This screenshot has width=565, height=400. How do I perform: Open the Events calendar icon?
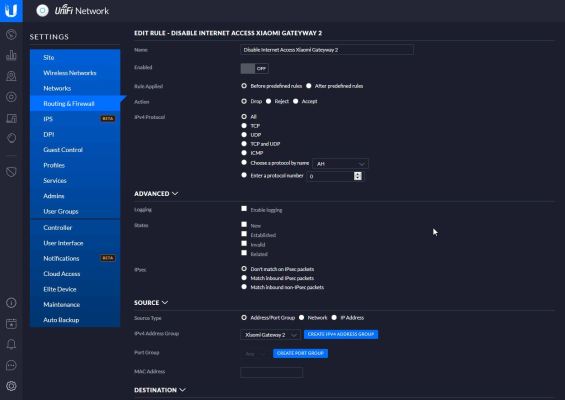[11, 324]
